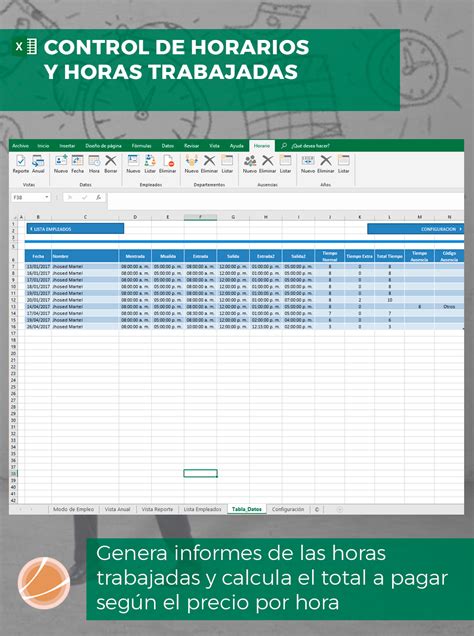
Task: Click the ¿Qué desea hacer? search field
Action: coord(310,146)
